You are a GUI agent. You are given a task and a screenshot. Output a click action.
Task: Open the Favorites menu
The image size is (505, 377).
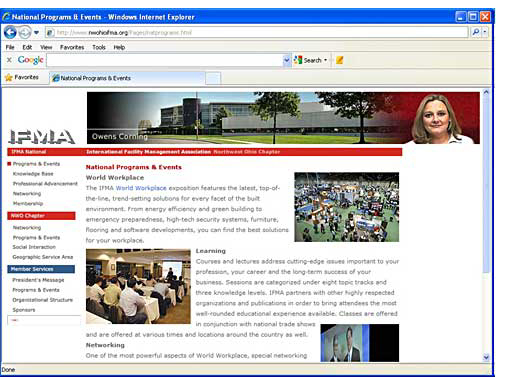pyautogui.click(x=72, y=47)
